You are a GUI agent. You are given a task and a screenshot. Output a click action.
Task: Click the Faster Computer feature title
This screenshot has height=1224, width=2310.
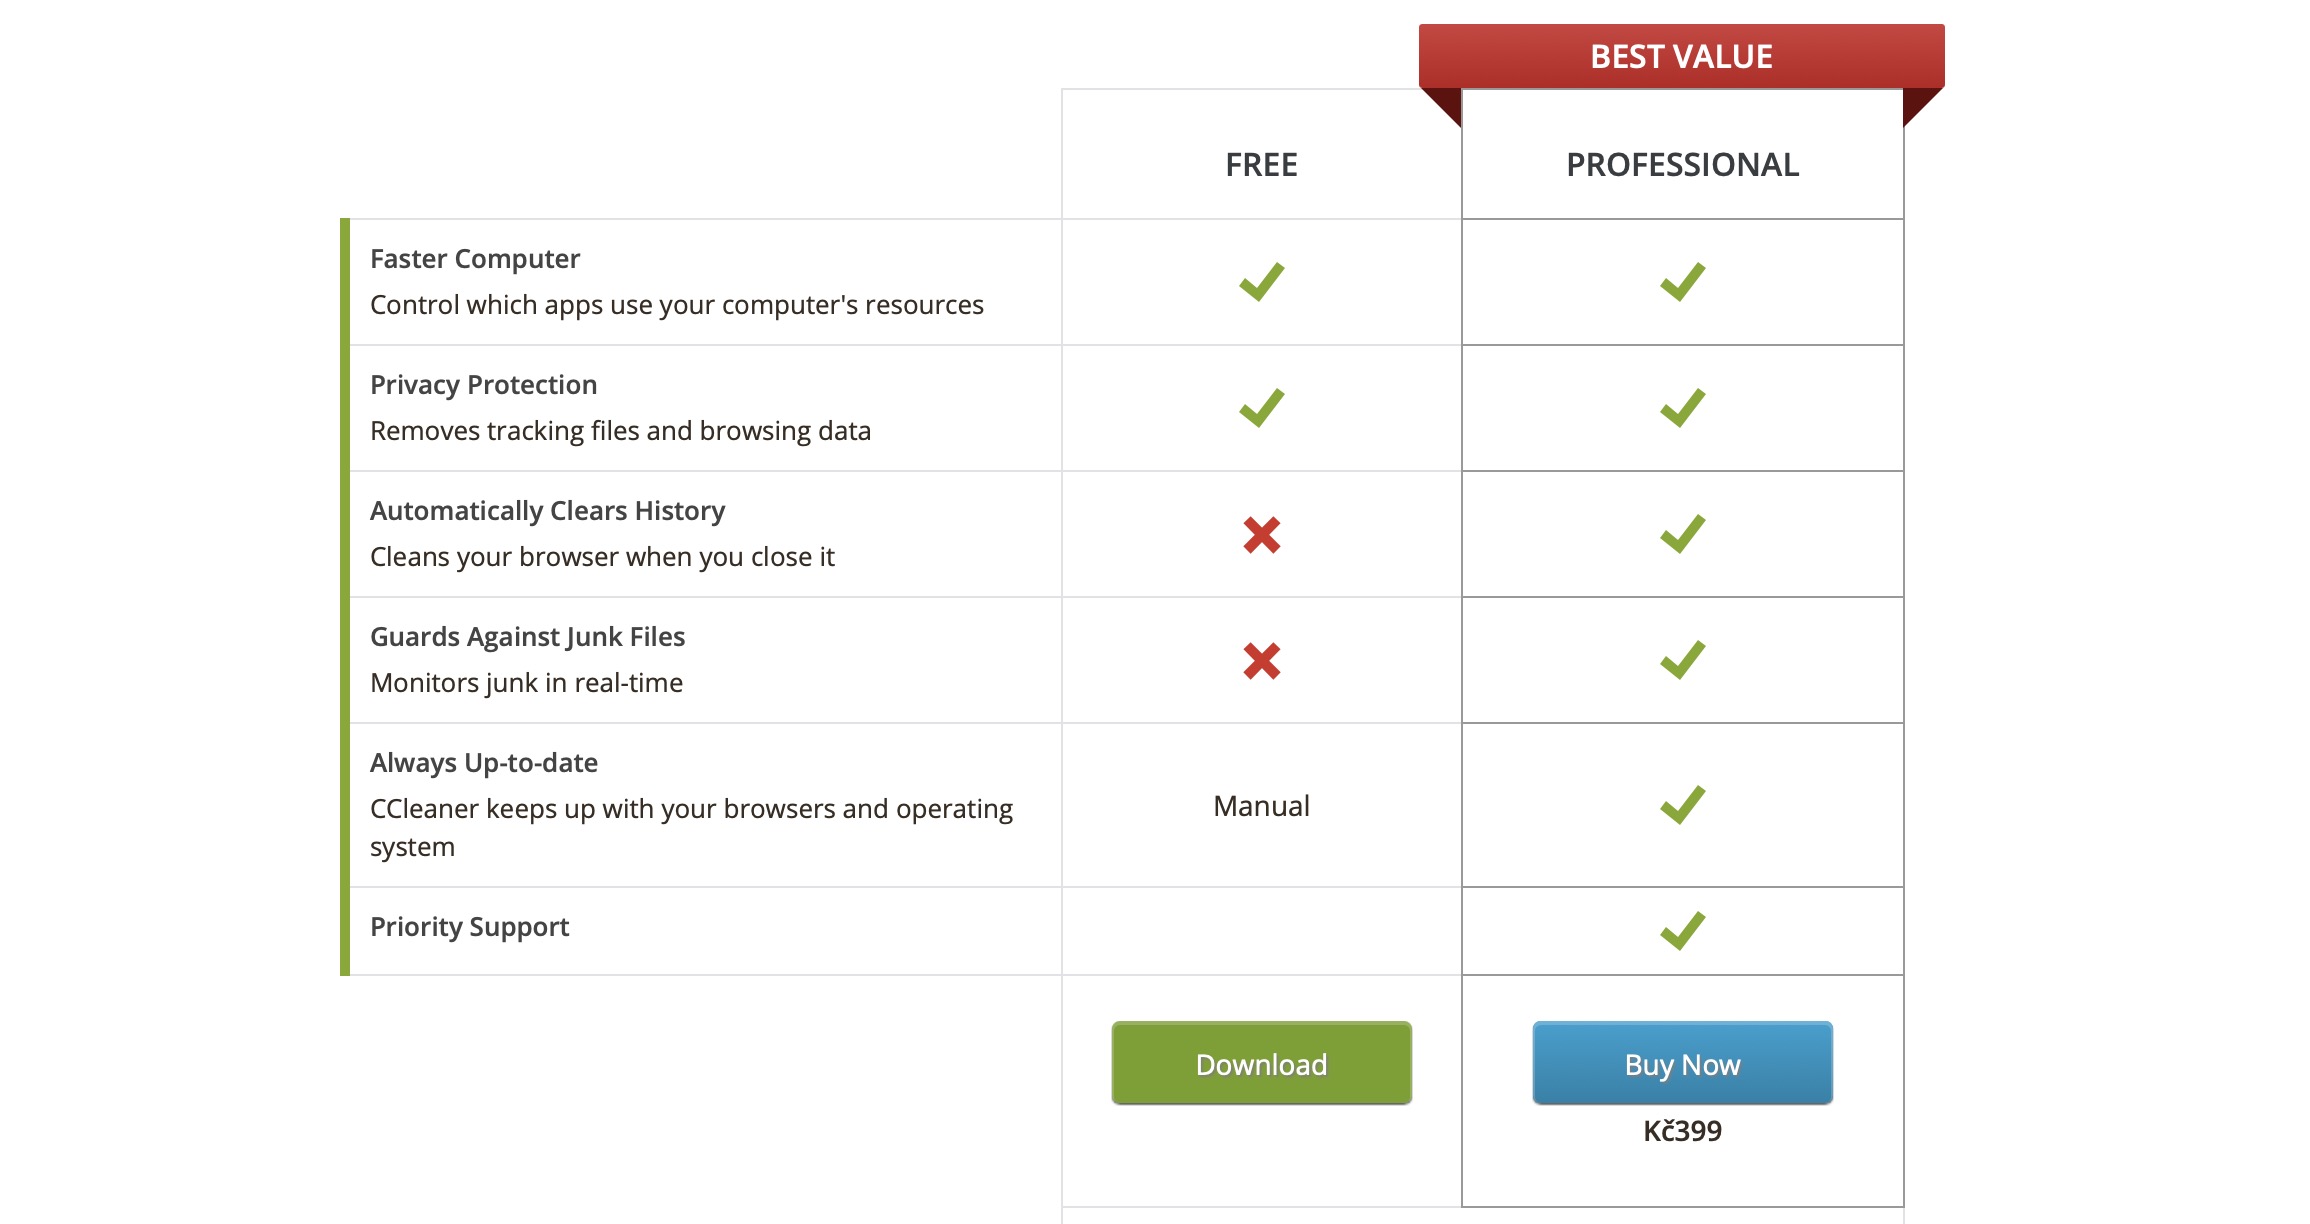pos(475,259)
